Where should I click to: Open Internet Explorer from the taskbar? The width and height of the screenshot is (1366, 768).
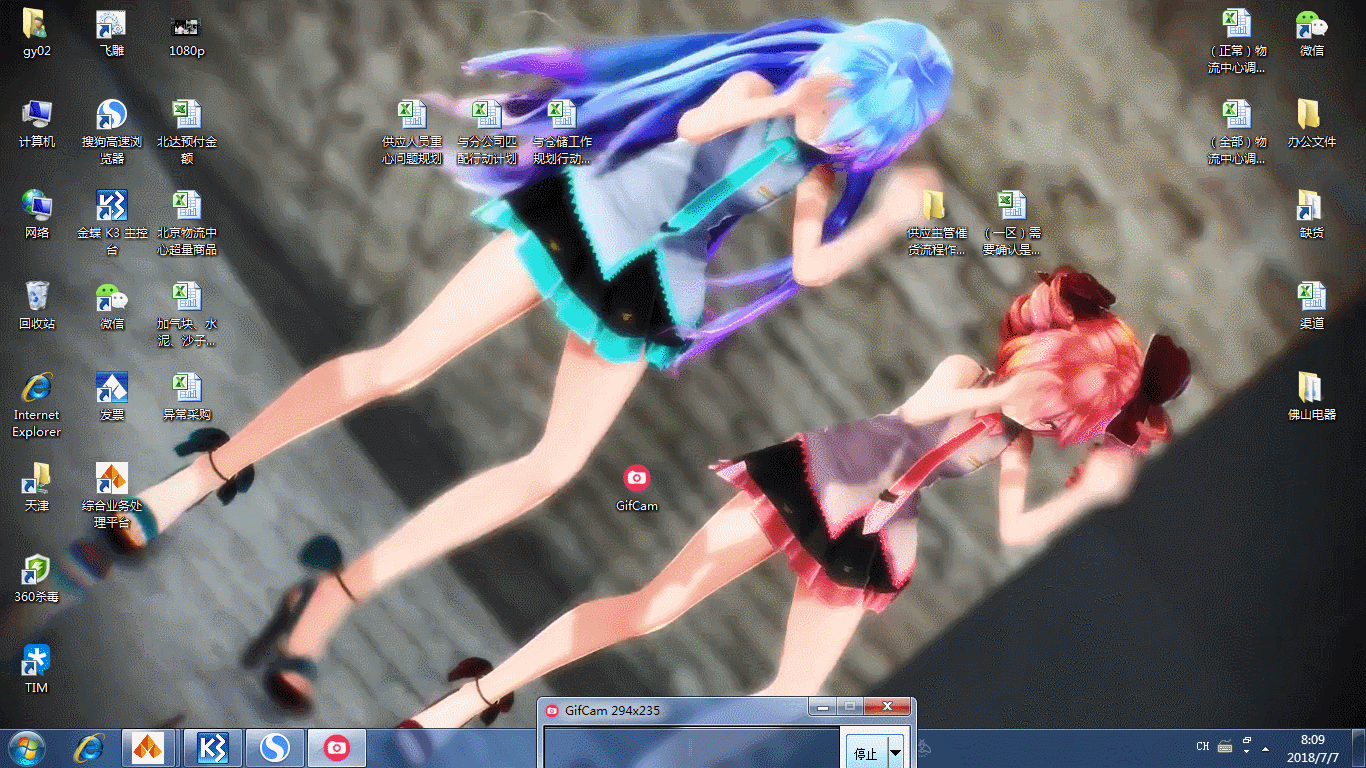[x=90, y=747]
